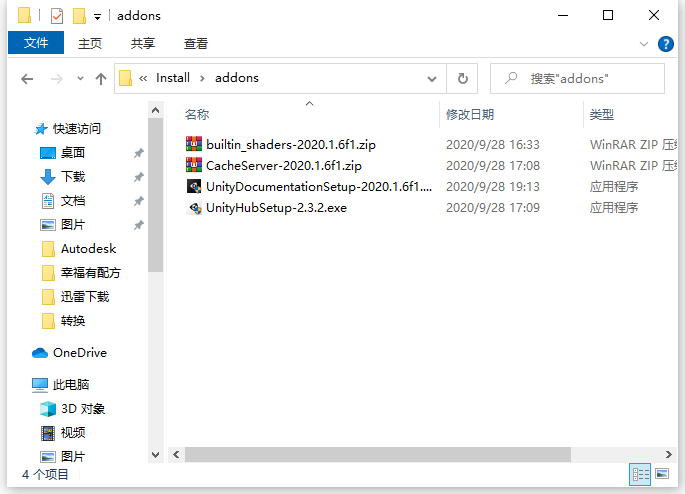
Task: Click navigation pane scroll up arrow
Action: pyautogui.click(x=155, y=110)
